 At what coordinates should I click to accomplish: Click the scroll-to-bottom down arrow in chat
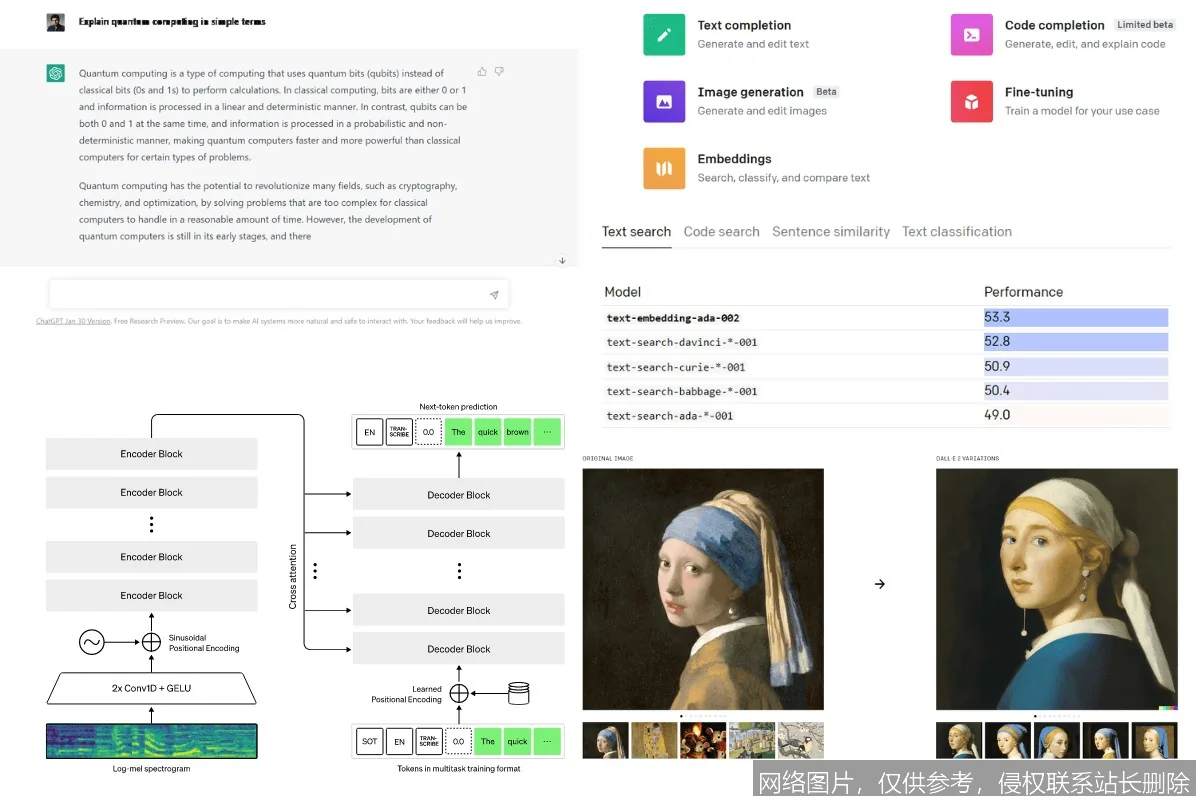point(562,261)
